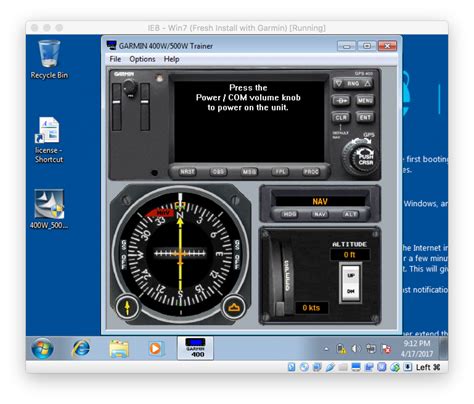Image resolution: width=474 pixels, height=404 pixels.
Task: Click the CLR button on GPS unit
Action: [341, 117]
